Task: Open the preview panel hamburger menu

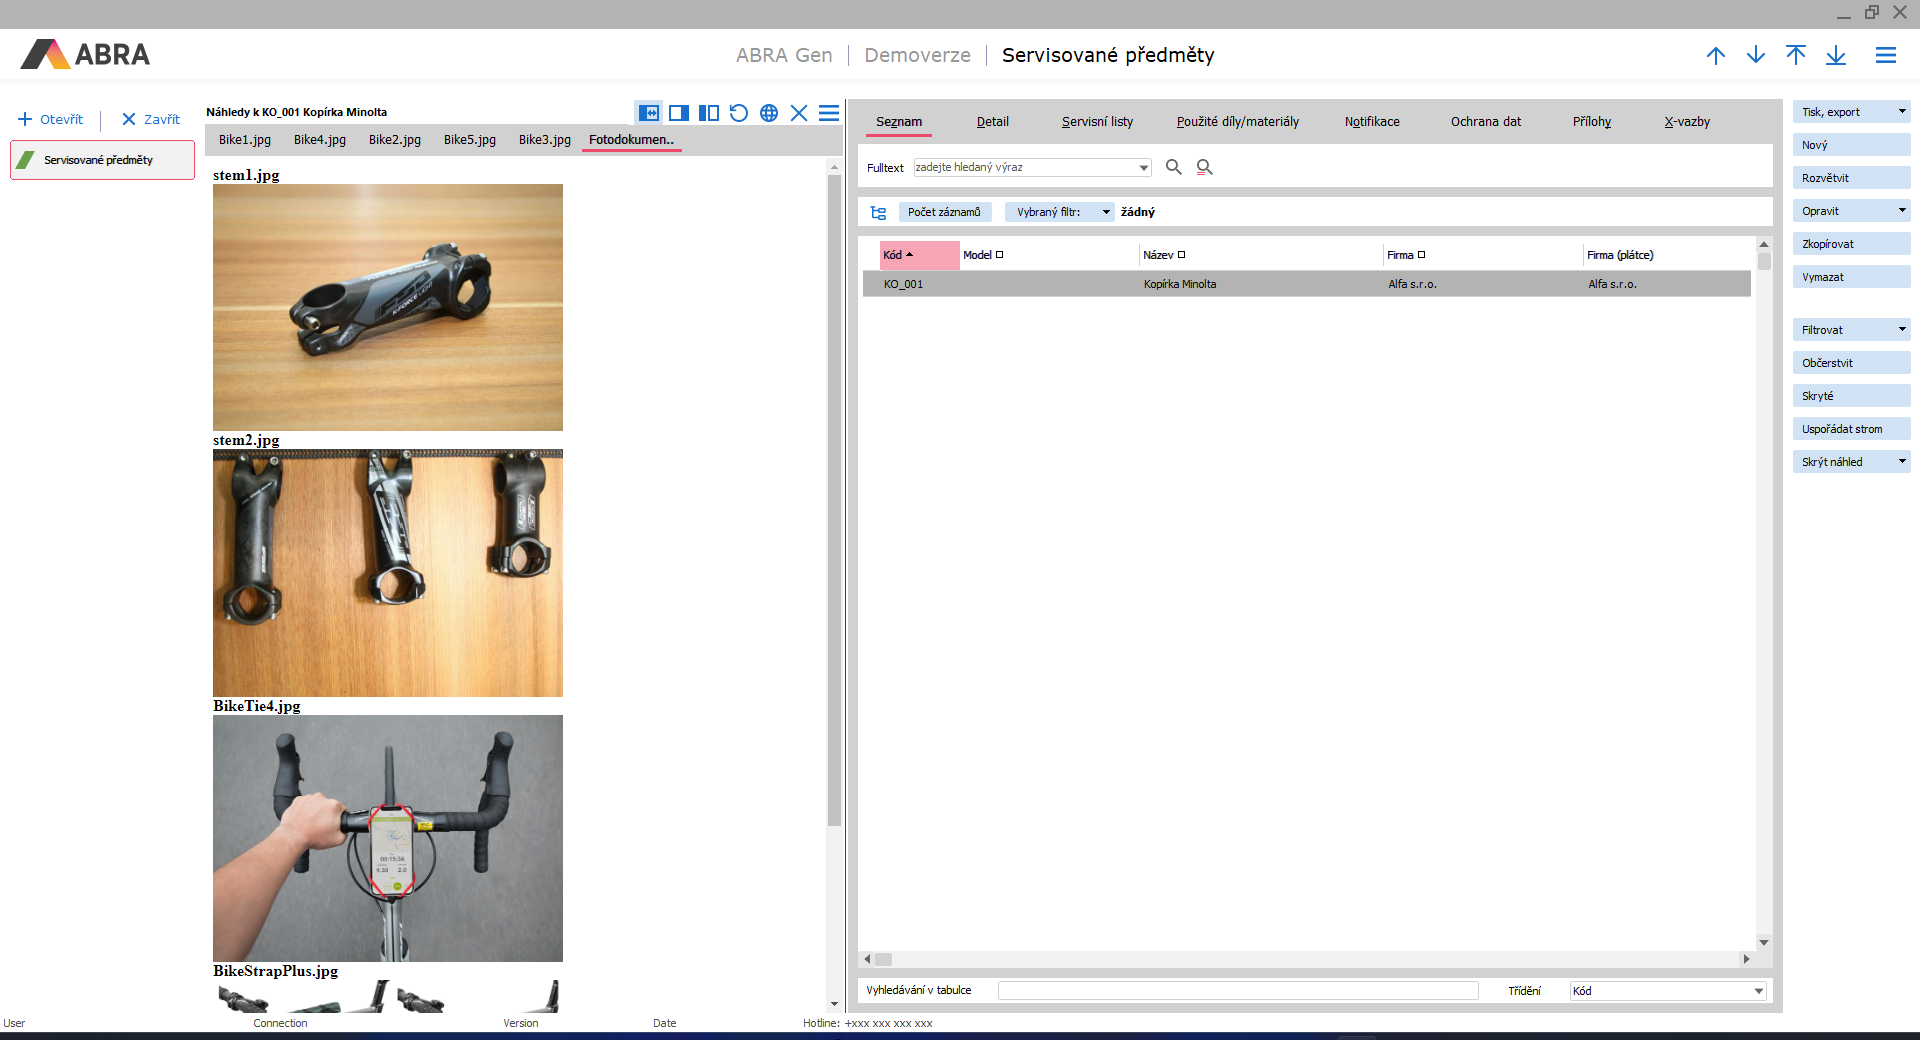Action: point(829,113)
